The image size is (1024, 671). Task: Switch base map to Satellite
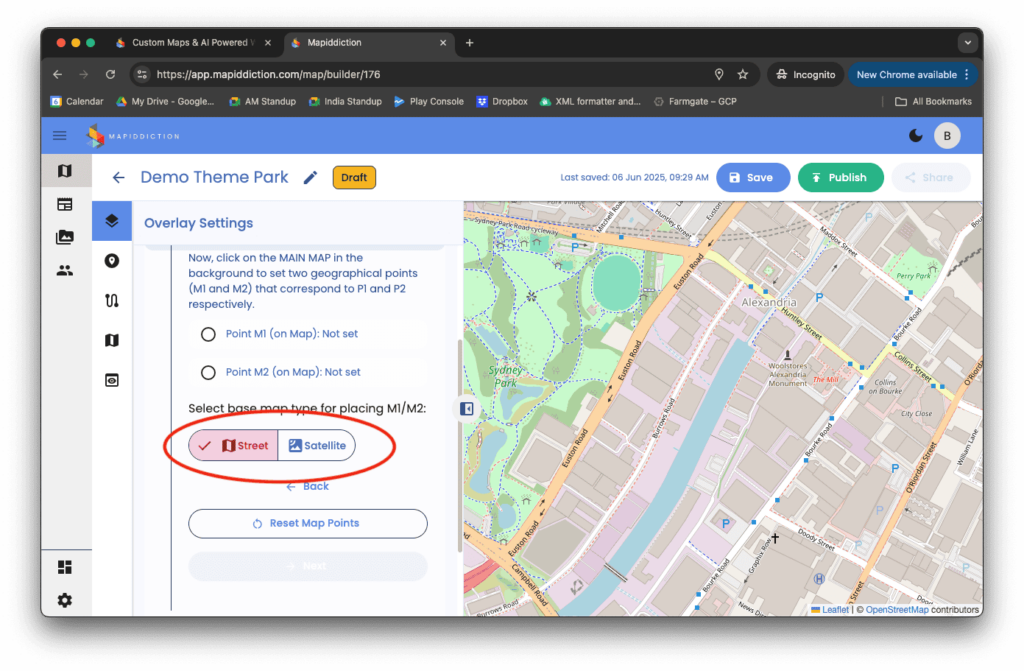point(317,446)
